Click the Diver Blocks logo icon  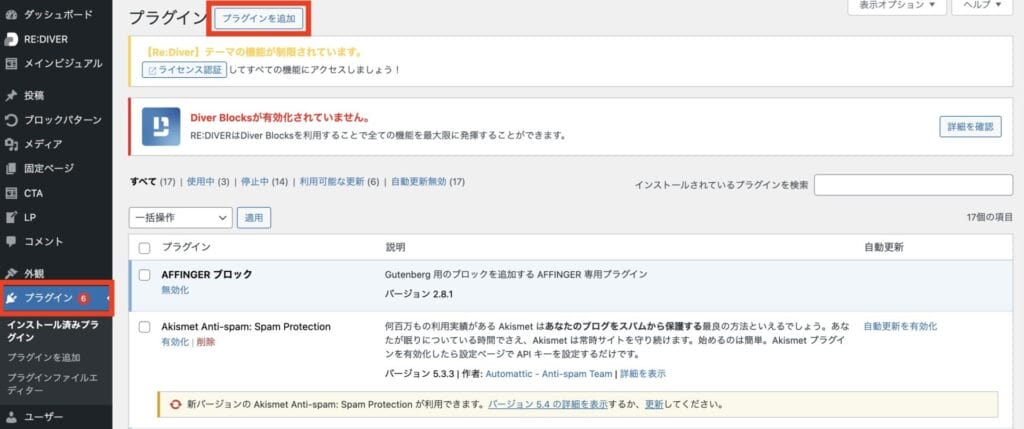(161, 127)
